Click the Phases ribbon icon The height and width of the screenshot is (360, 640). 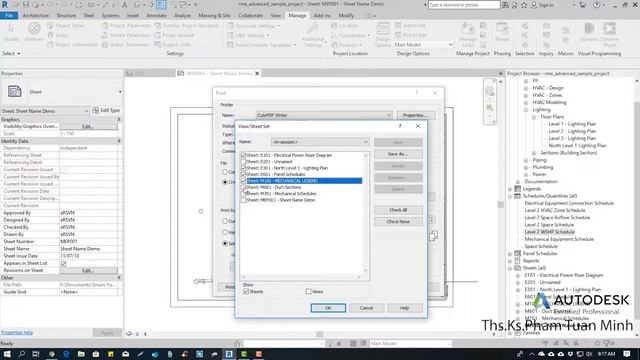502,29
